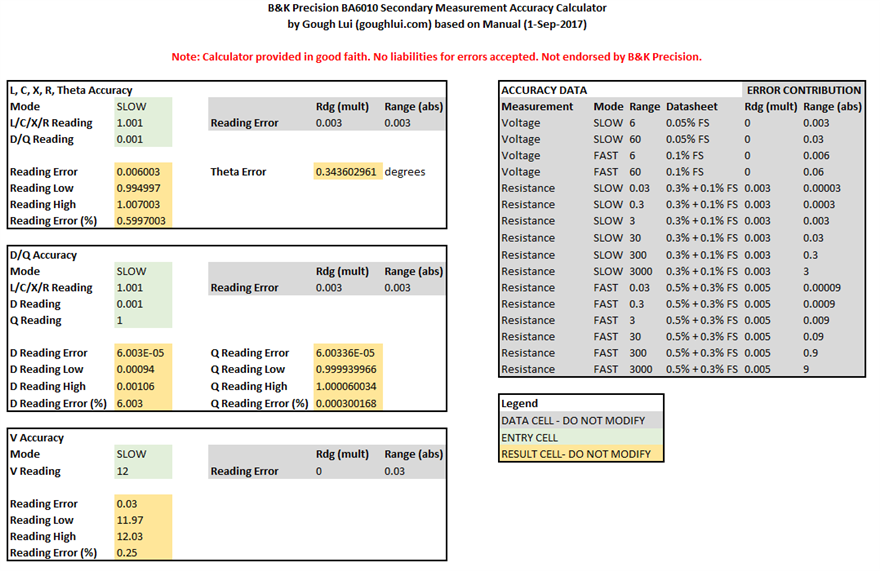Click the Measurement column header
The image size is (880, 571).
point(537,106)
